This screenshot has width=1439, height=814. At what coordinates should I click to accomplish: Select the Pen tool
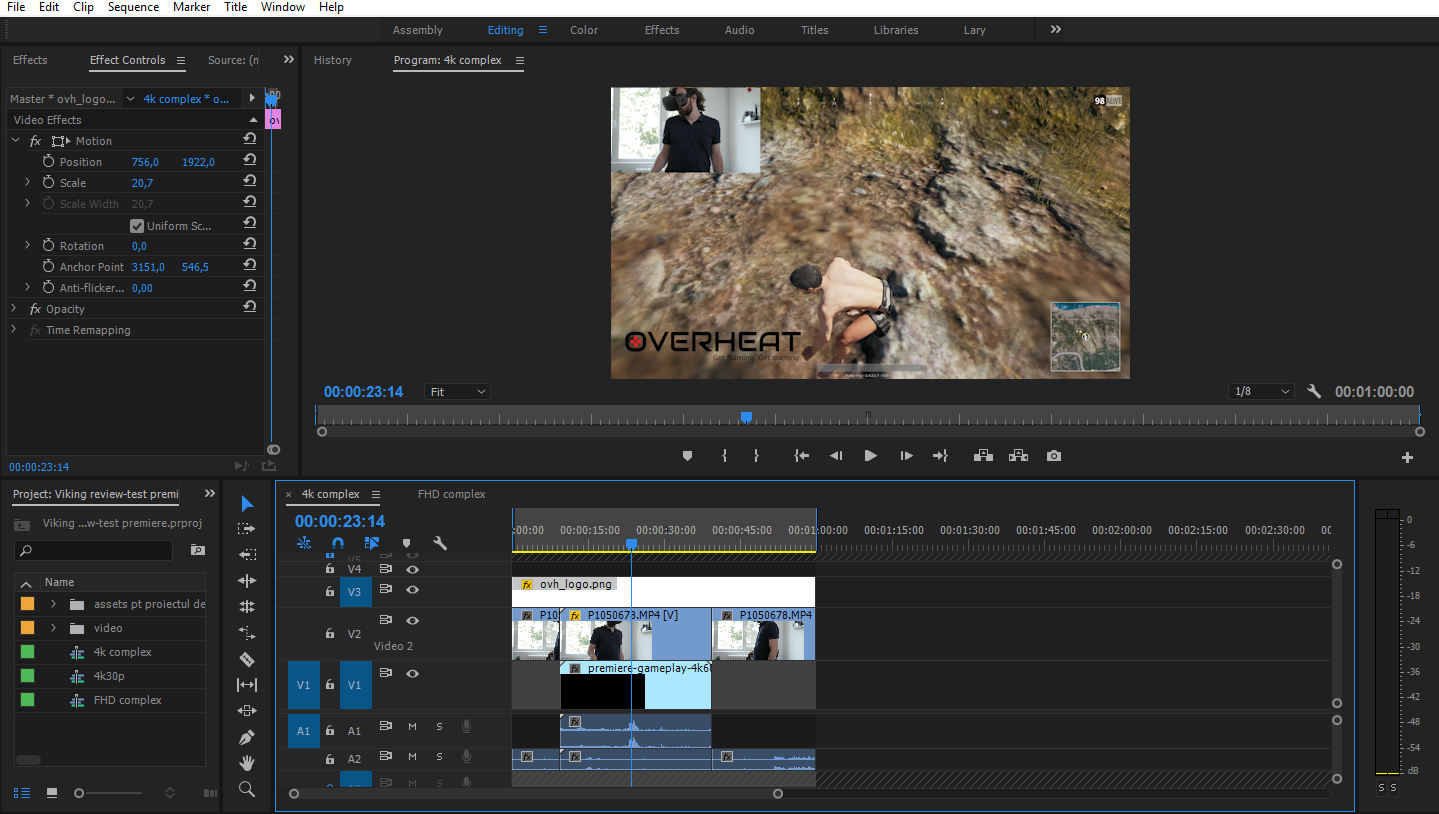click(x=247, y=737)
